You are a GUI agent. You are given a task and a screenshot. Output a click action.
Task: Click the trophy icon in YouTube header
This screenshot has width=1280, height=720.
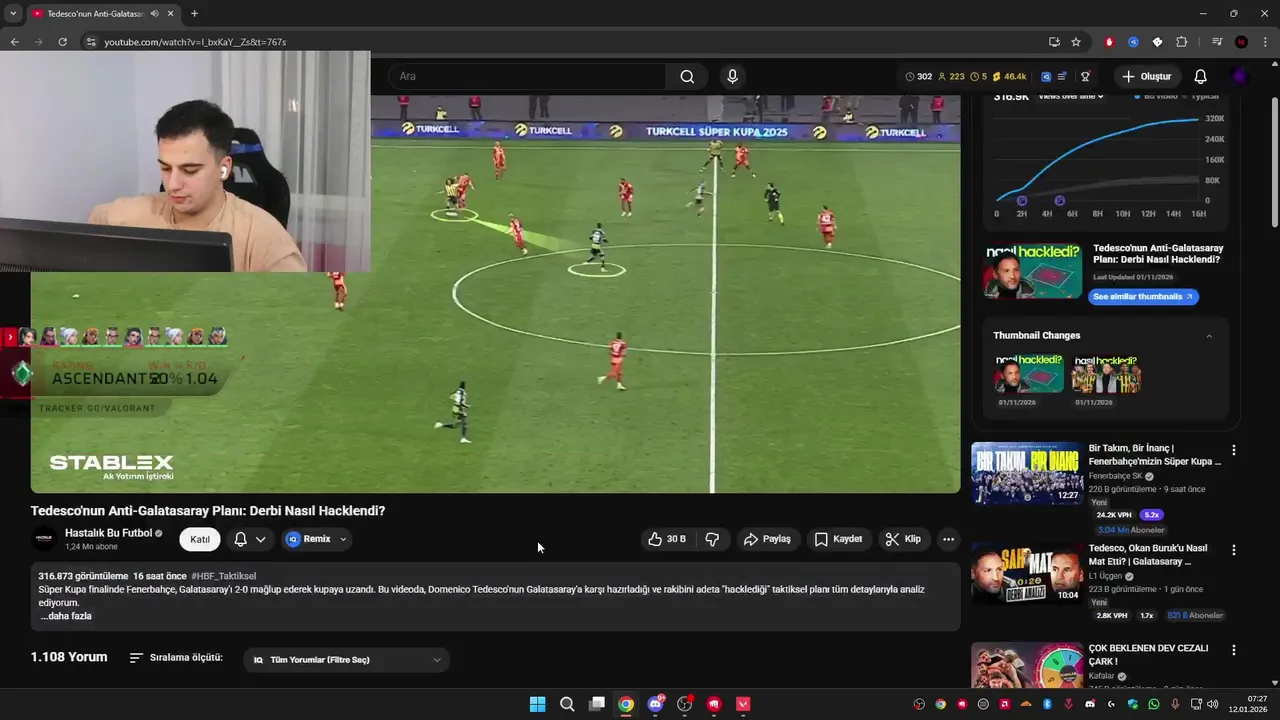1085,77
